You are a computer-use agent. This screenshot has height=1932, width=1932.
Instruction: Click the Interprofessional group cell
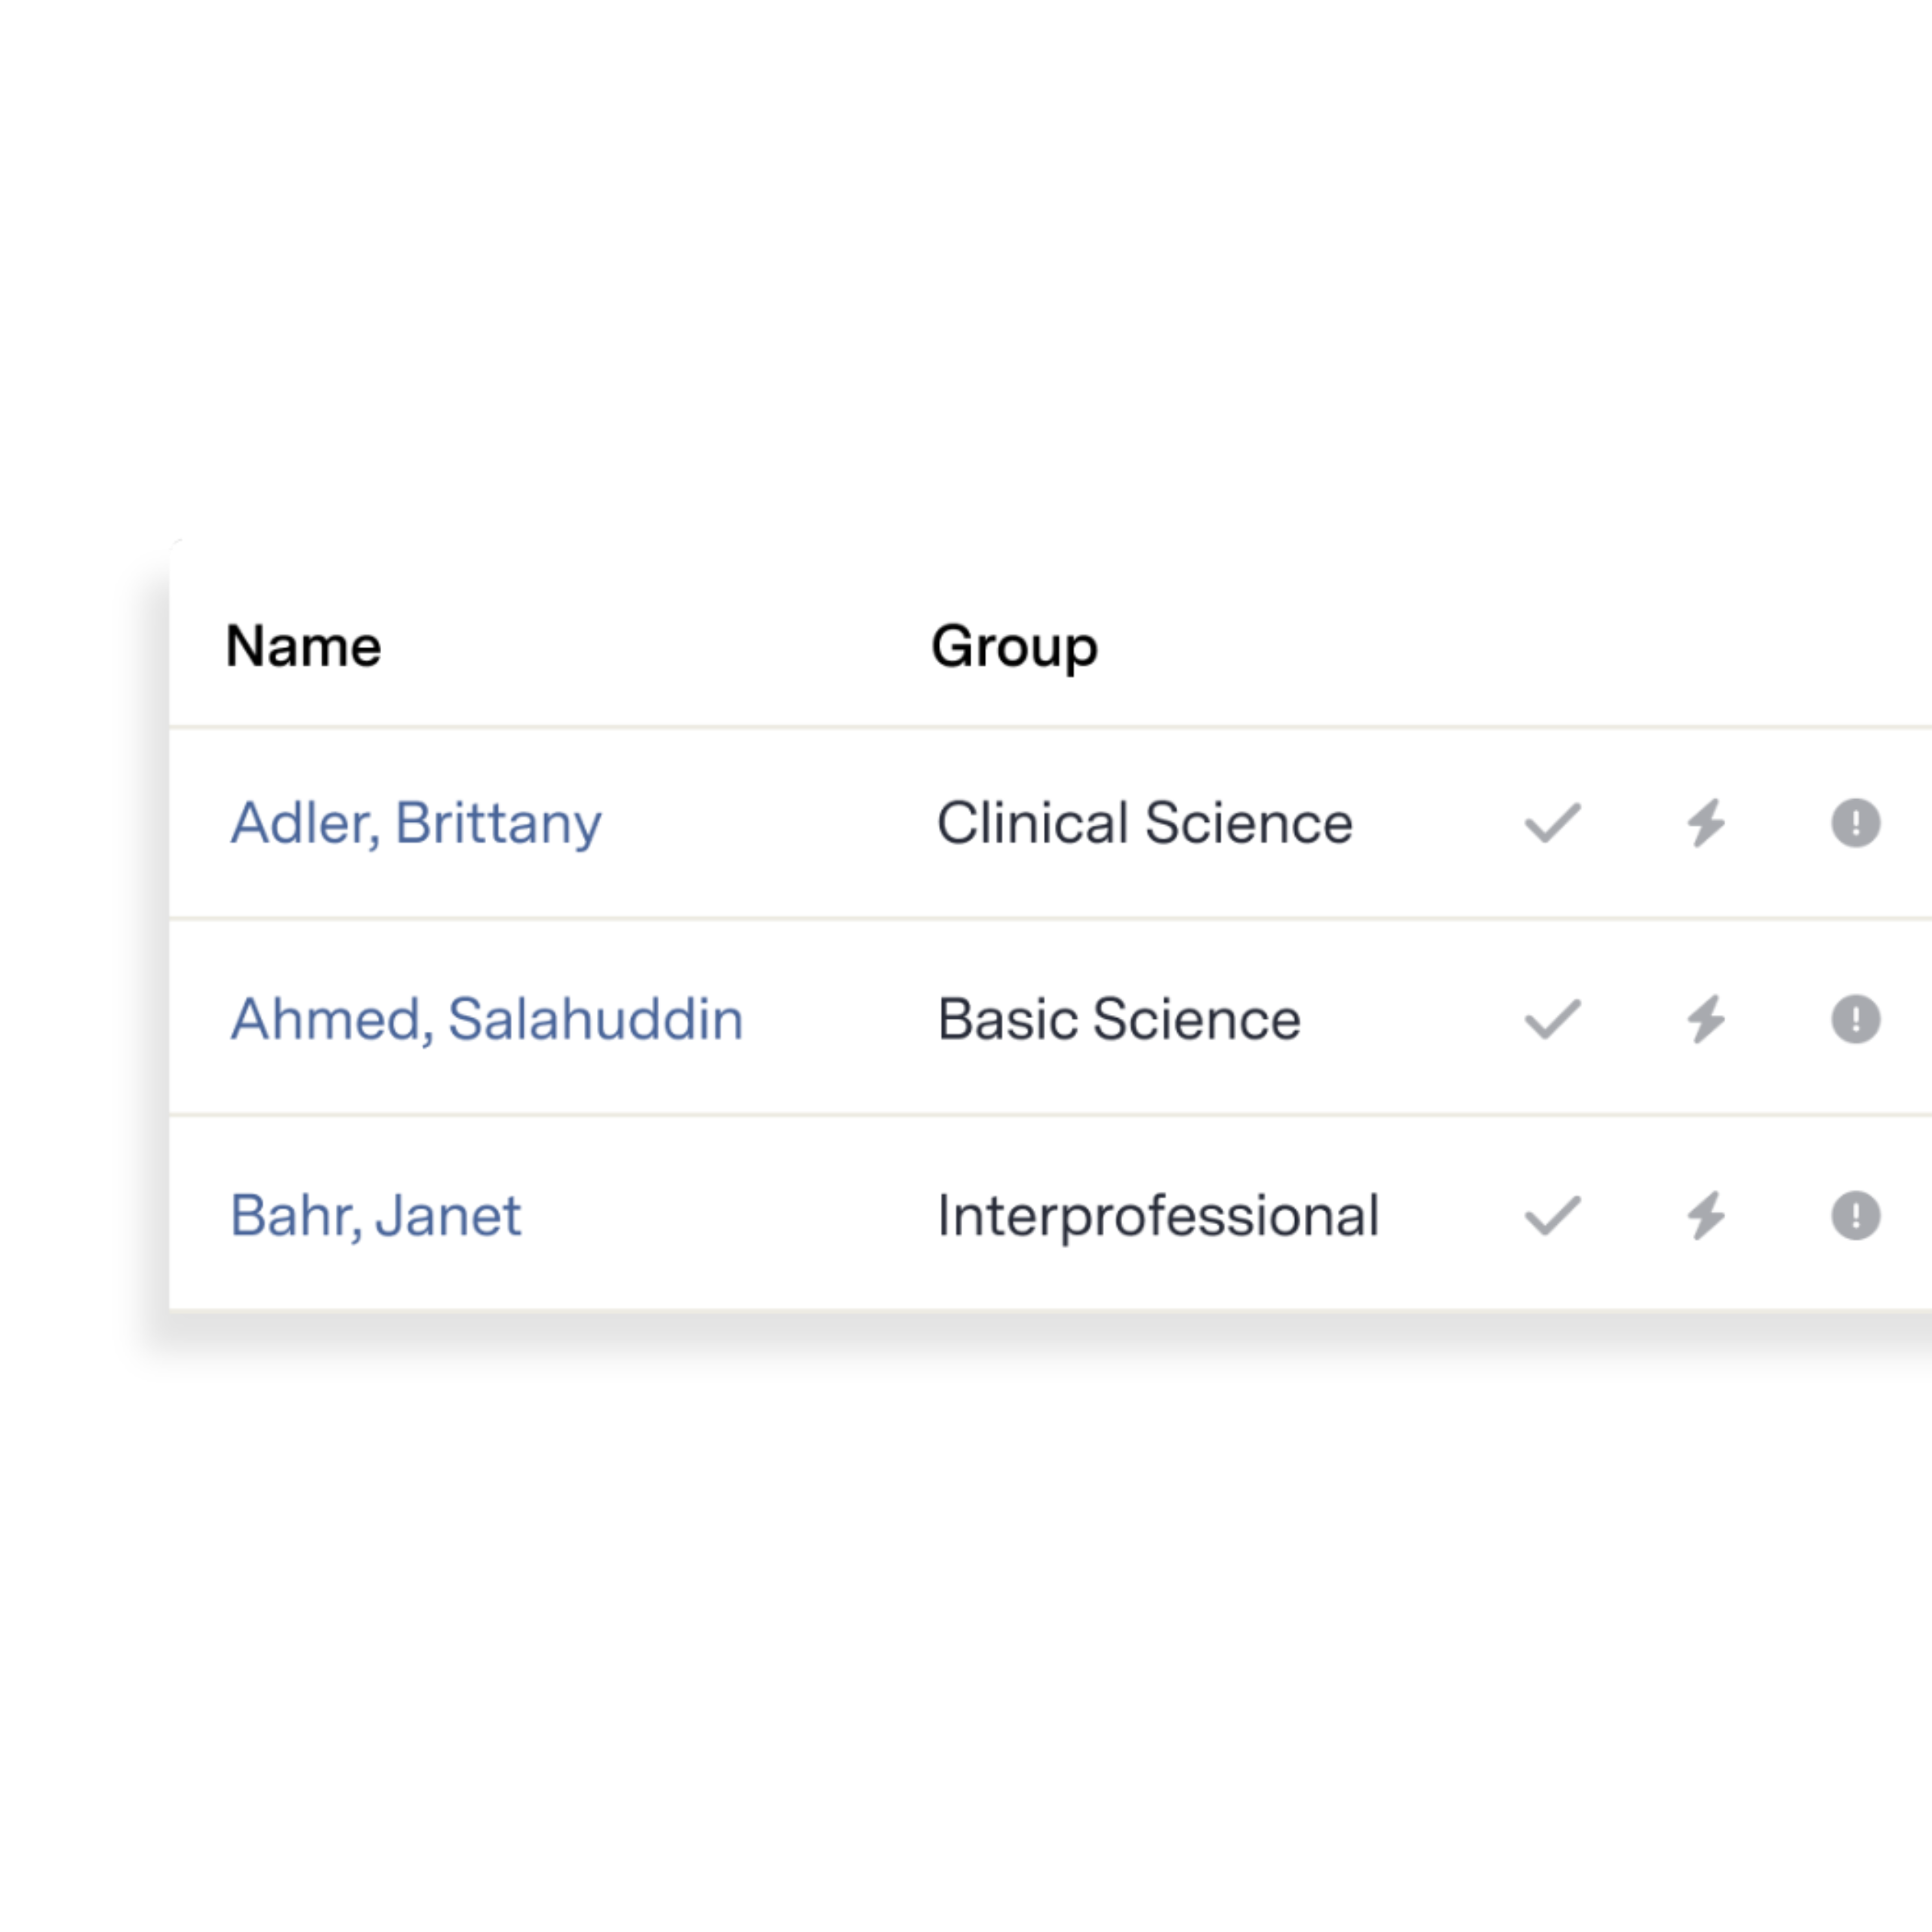pyautogui.click(x=1158, y=1215)
